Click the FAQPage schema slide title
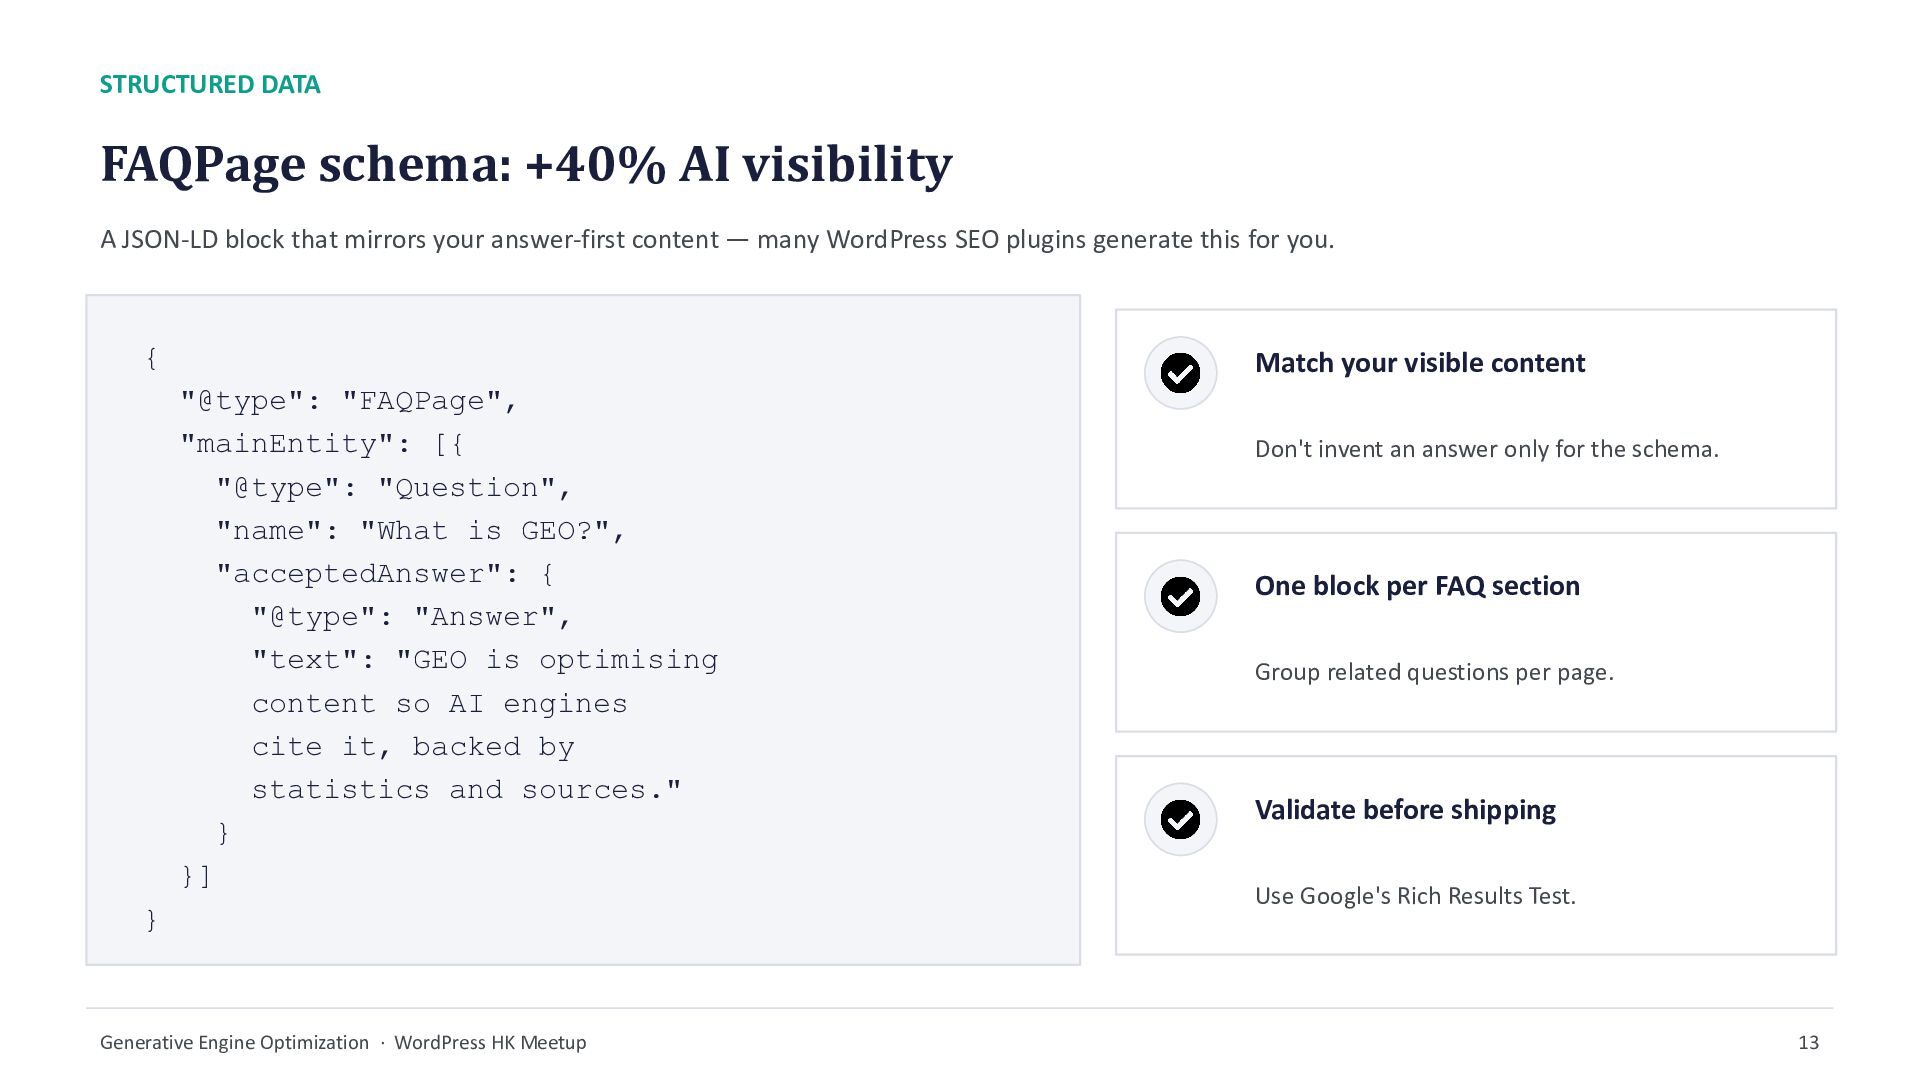This screenshot has width=1920, height=1080. 526,164
